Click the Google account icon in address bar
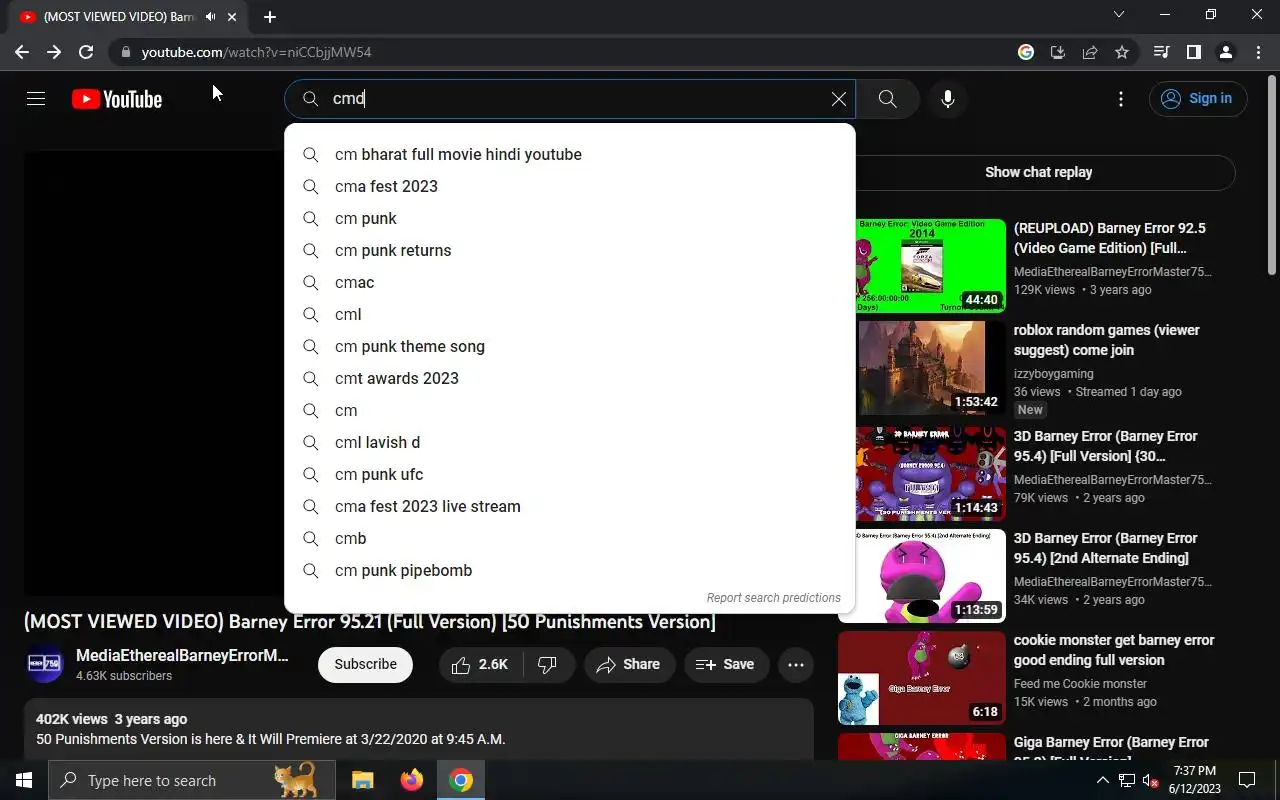The height and width of the screenshot is (800, 1280). 1026,52
